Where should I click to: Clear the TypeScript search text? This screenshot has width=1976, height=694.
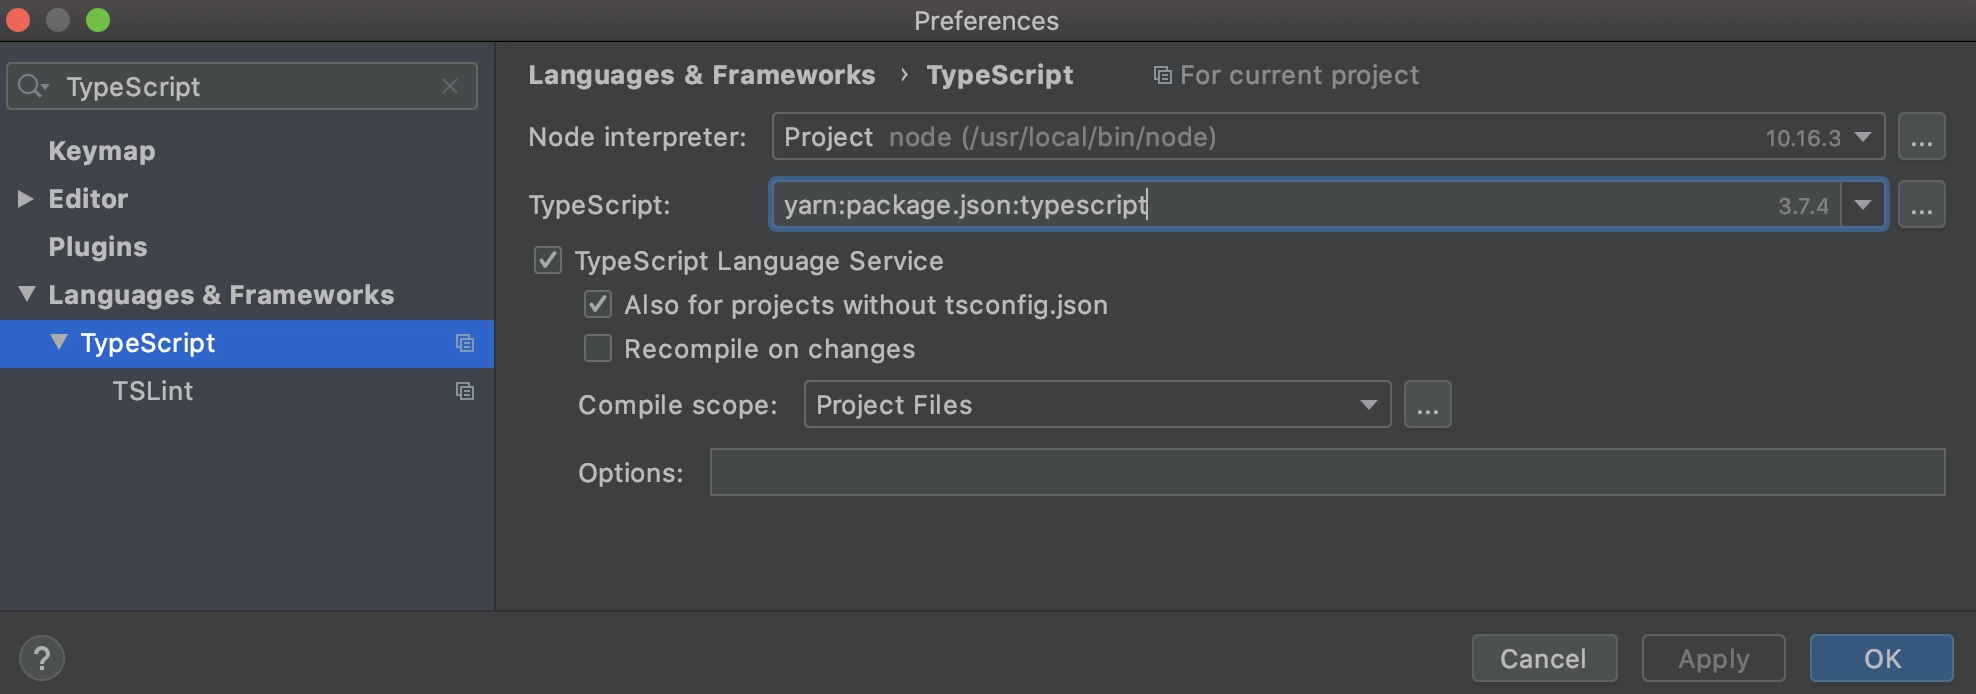click(x=450, y=87)
